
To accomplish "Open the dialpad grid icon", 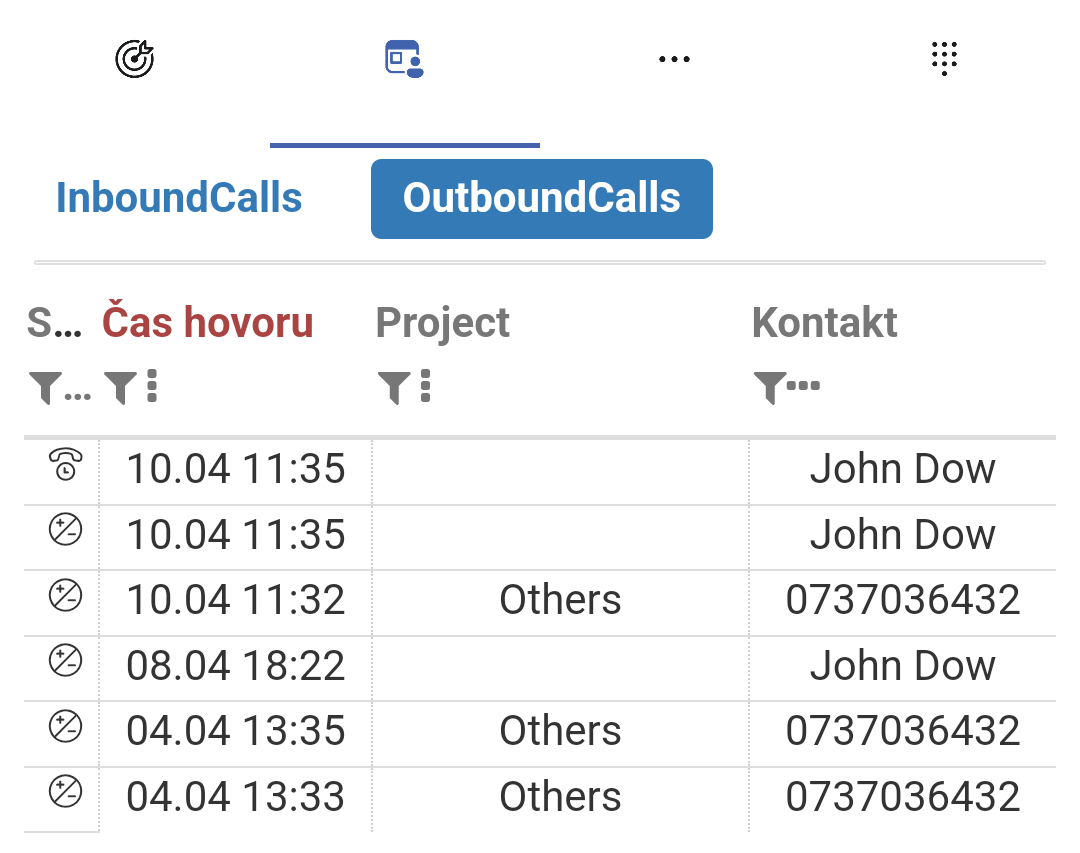I will point(944,59).
